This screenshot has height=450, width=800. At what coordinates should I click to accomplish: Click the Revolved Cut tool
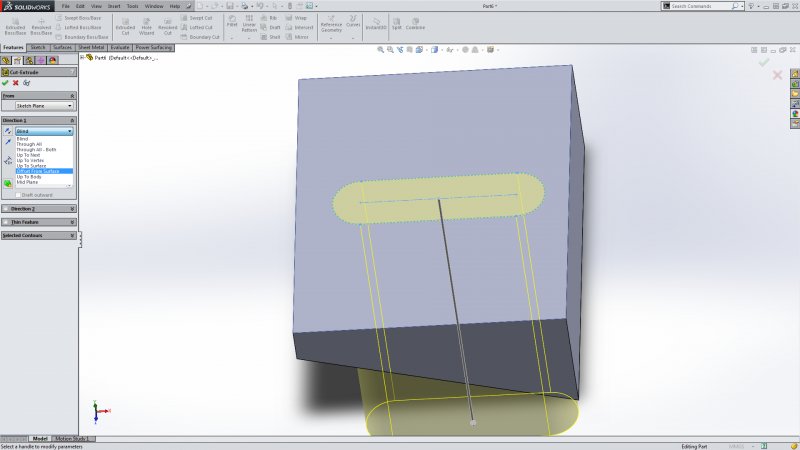click(x=167, y=27)
